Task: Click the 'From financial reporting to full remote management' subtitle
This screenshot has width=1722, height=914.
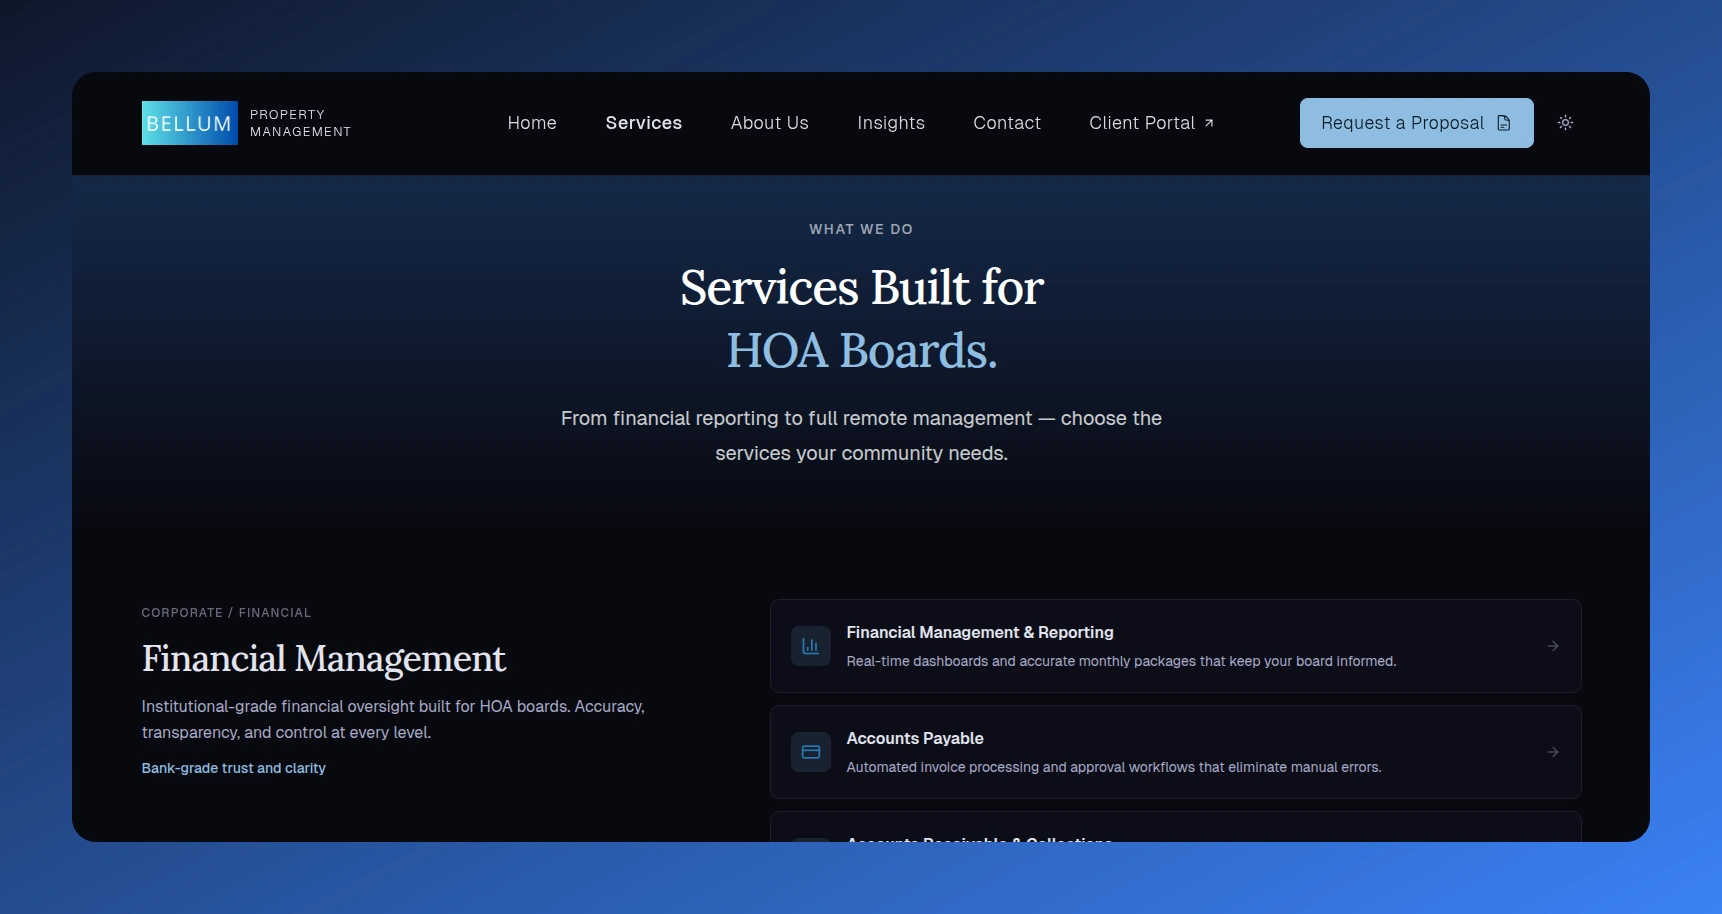Action: pos(861,436)
